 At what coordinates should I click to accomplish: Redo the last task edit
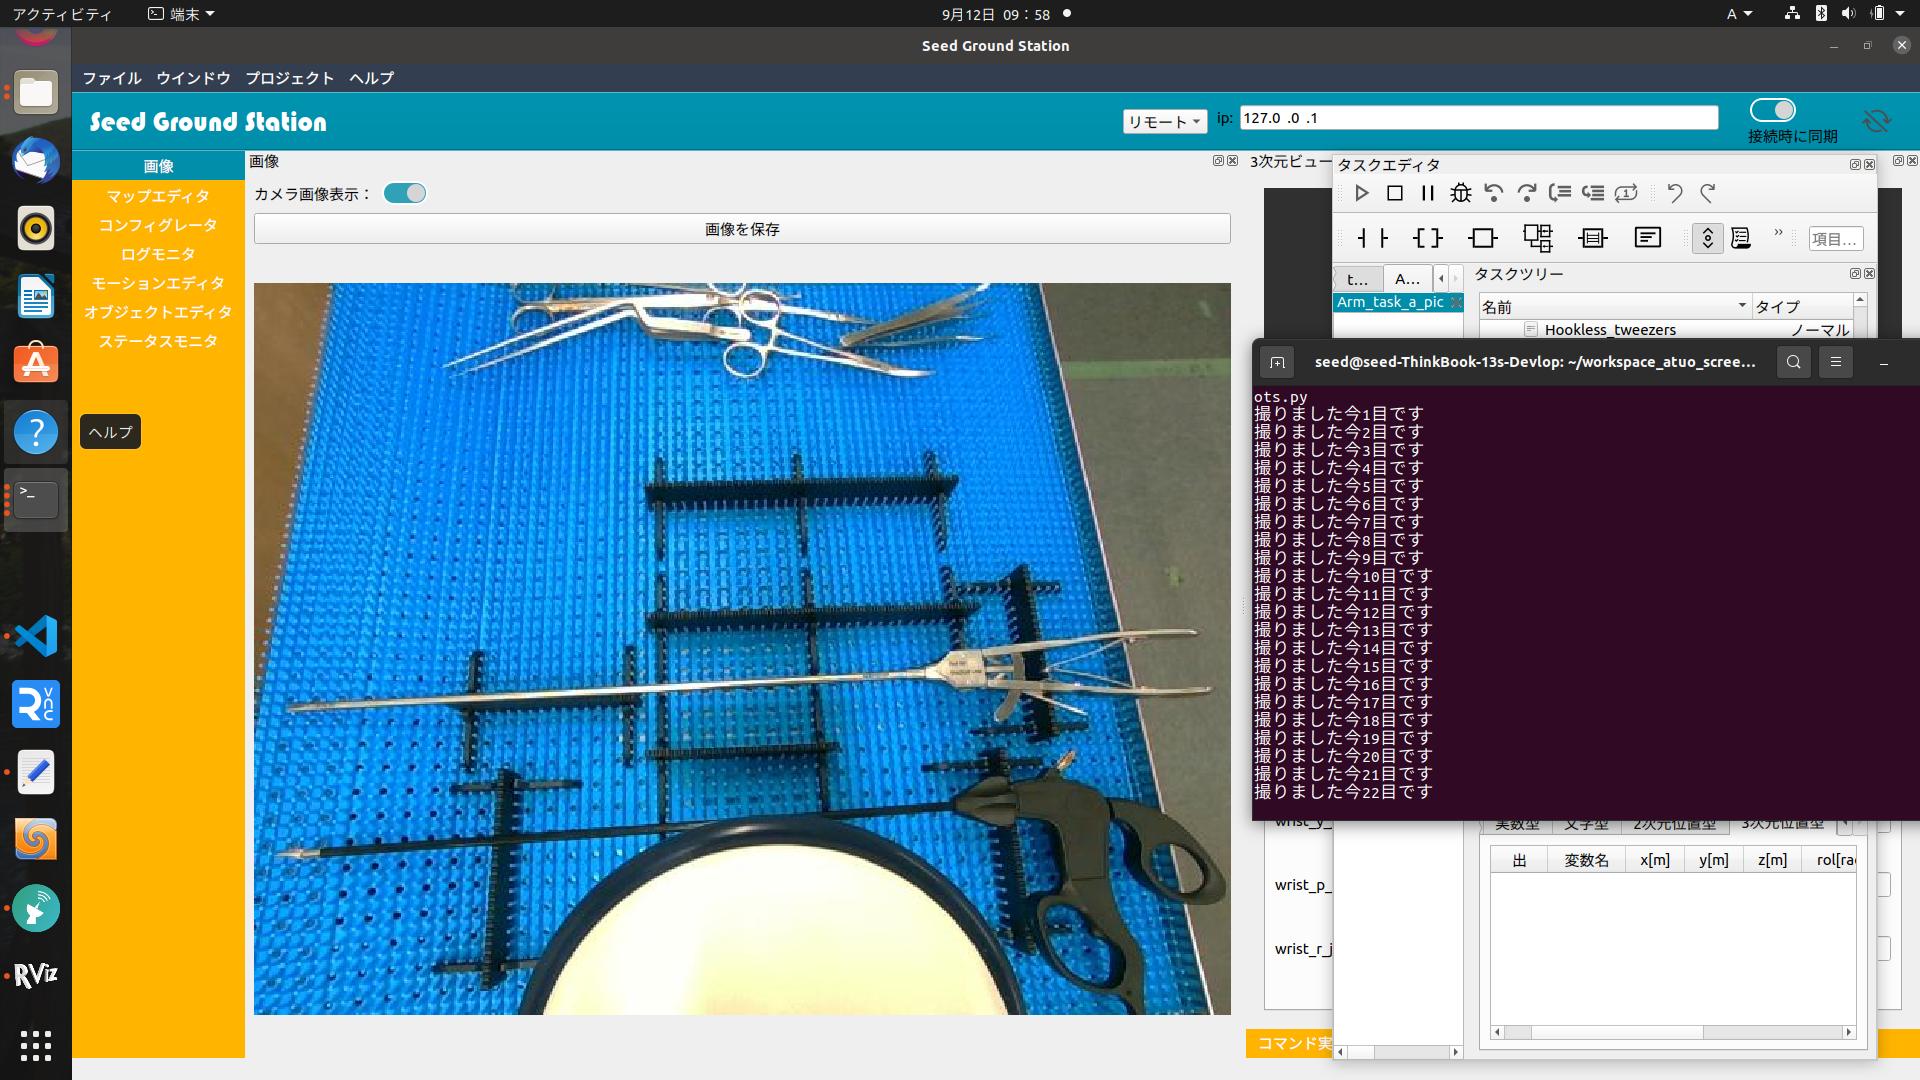point(1708,193)
